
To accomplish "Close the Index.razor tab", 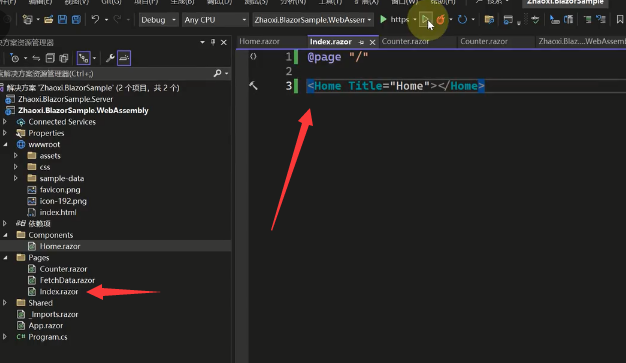I will point(372,42).
